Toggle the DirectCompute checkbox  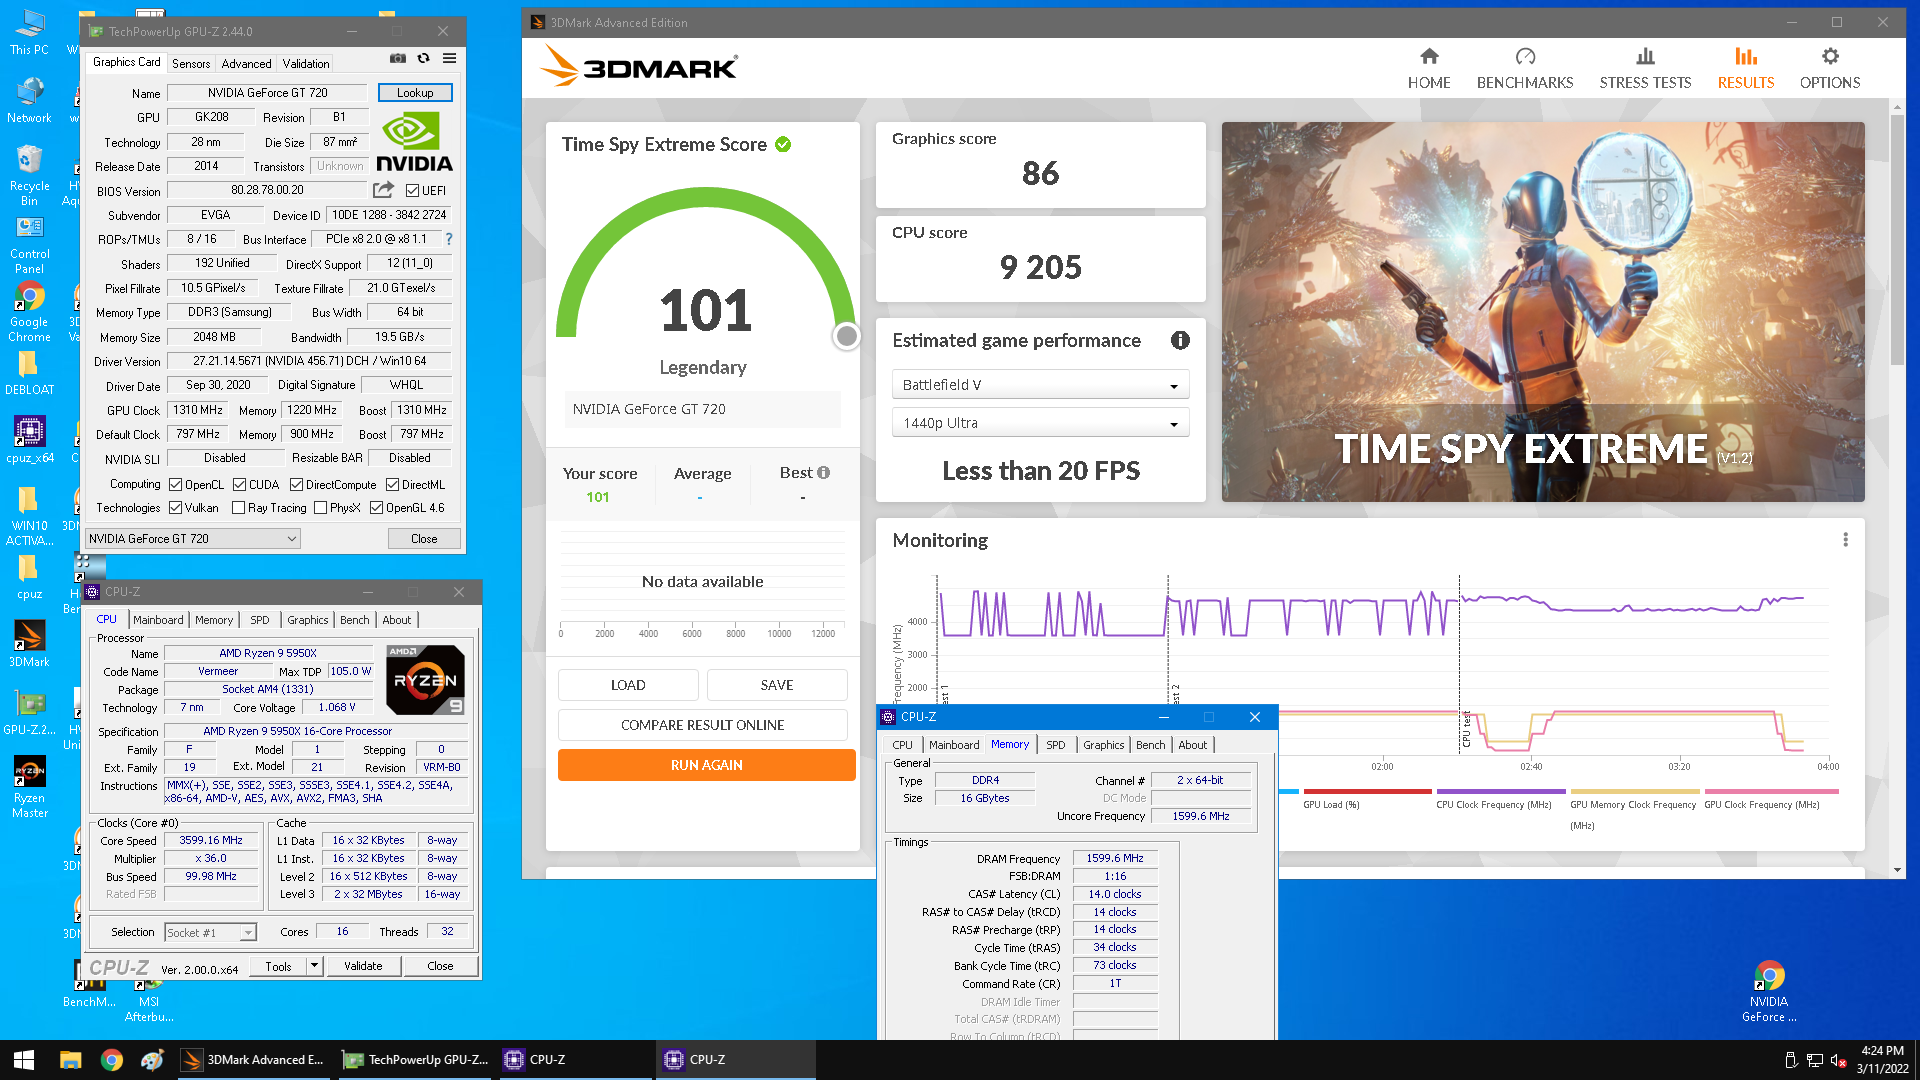(296, 485)
